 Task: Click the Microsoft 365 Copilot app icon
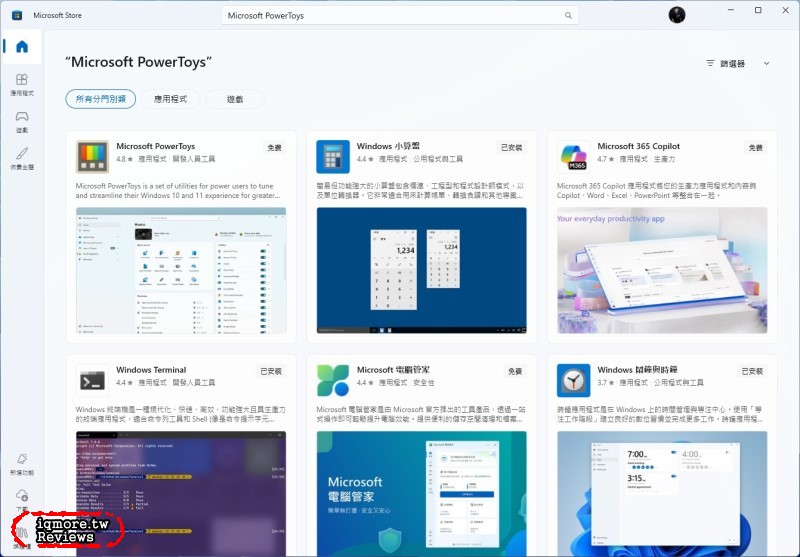click(573, 157)
